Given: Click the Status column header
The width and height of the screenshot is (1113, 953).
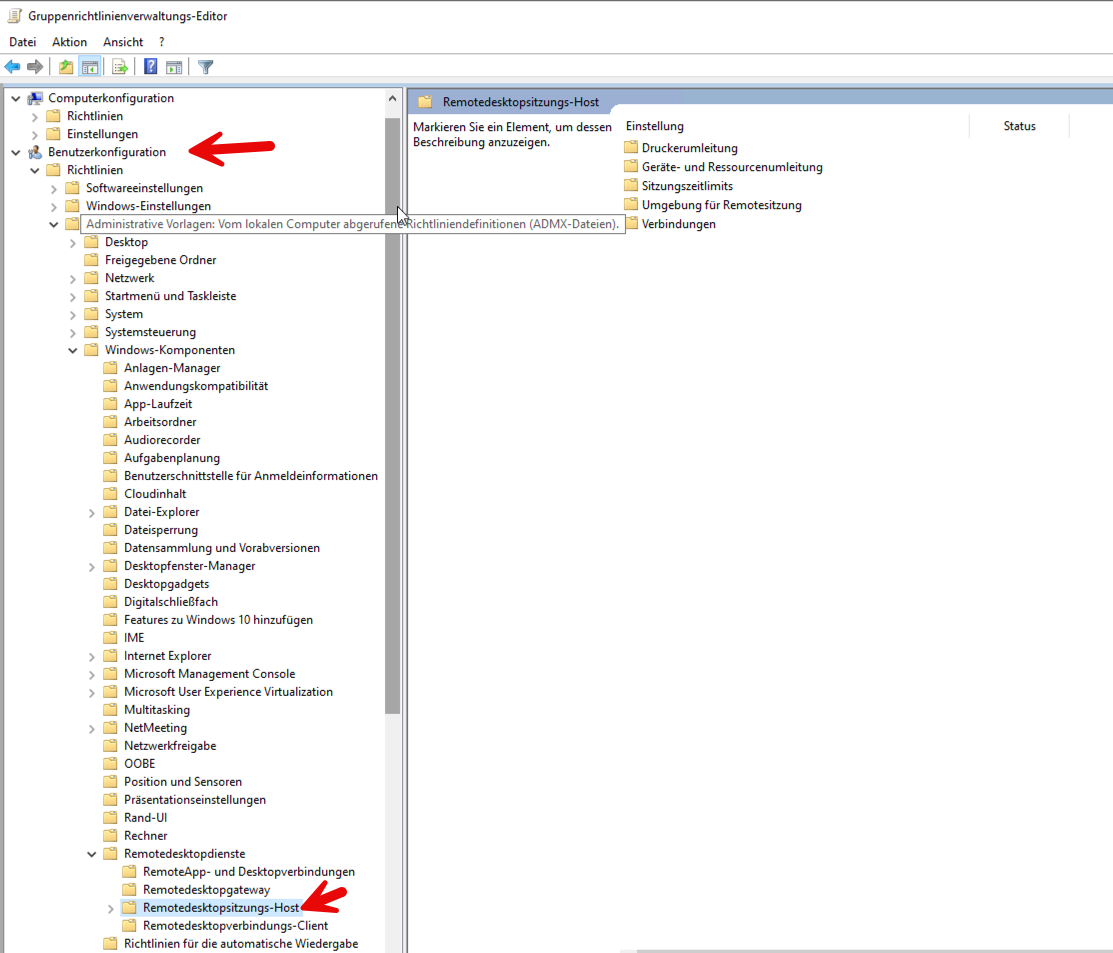Looking at the screenshot, I should [x=1019, y=126].
